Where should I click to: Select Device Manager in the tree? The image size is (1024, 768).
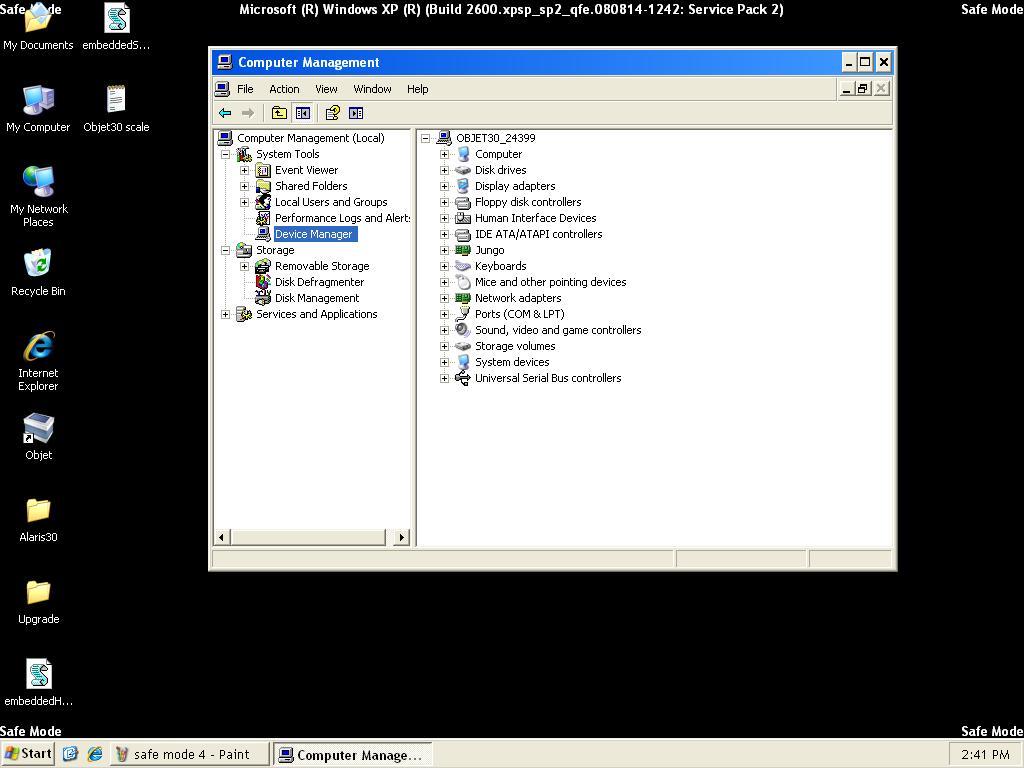[313, 234]
